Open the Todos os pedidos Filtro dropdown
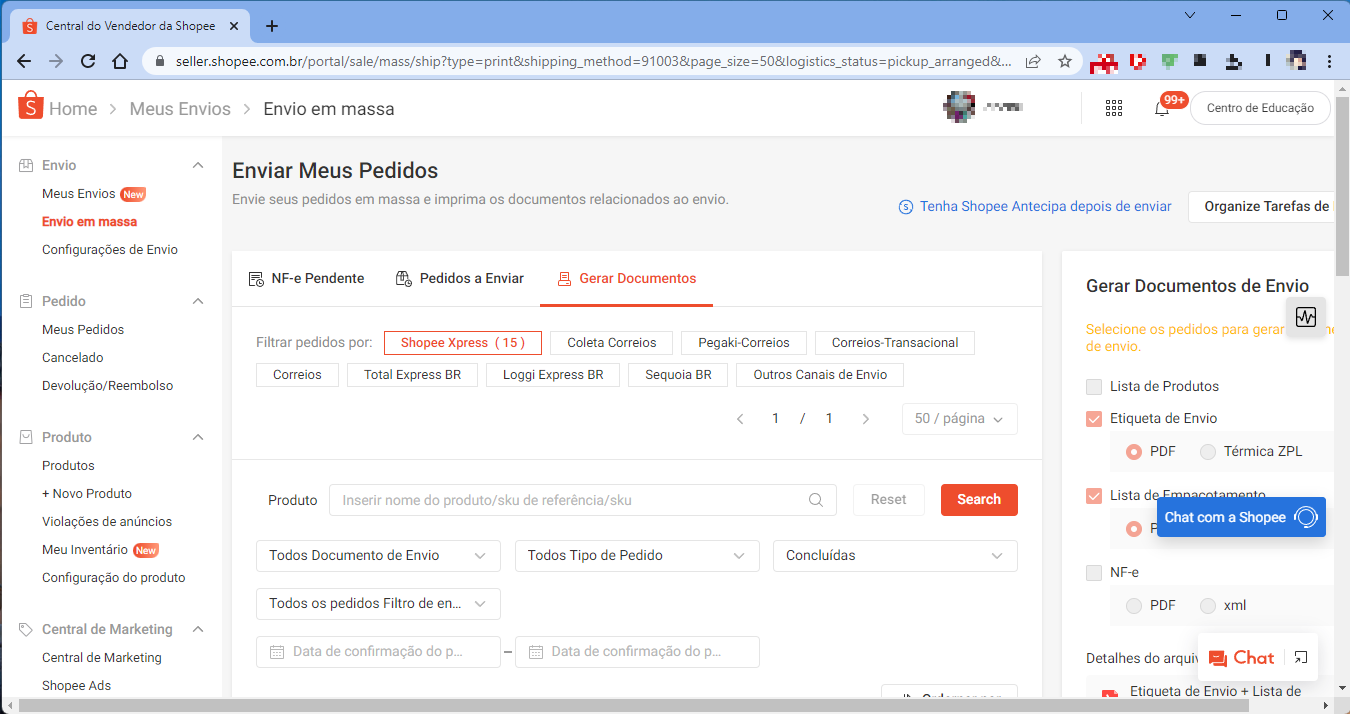The width and height of the screenshot is (1350, 714). 378,604
